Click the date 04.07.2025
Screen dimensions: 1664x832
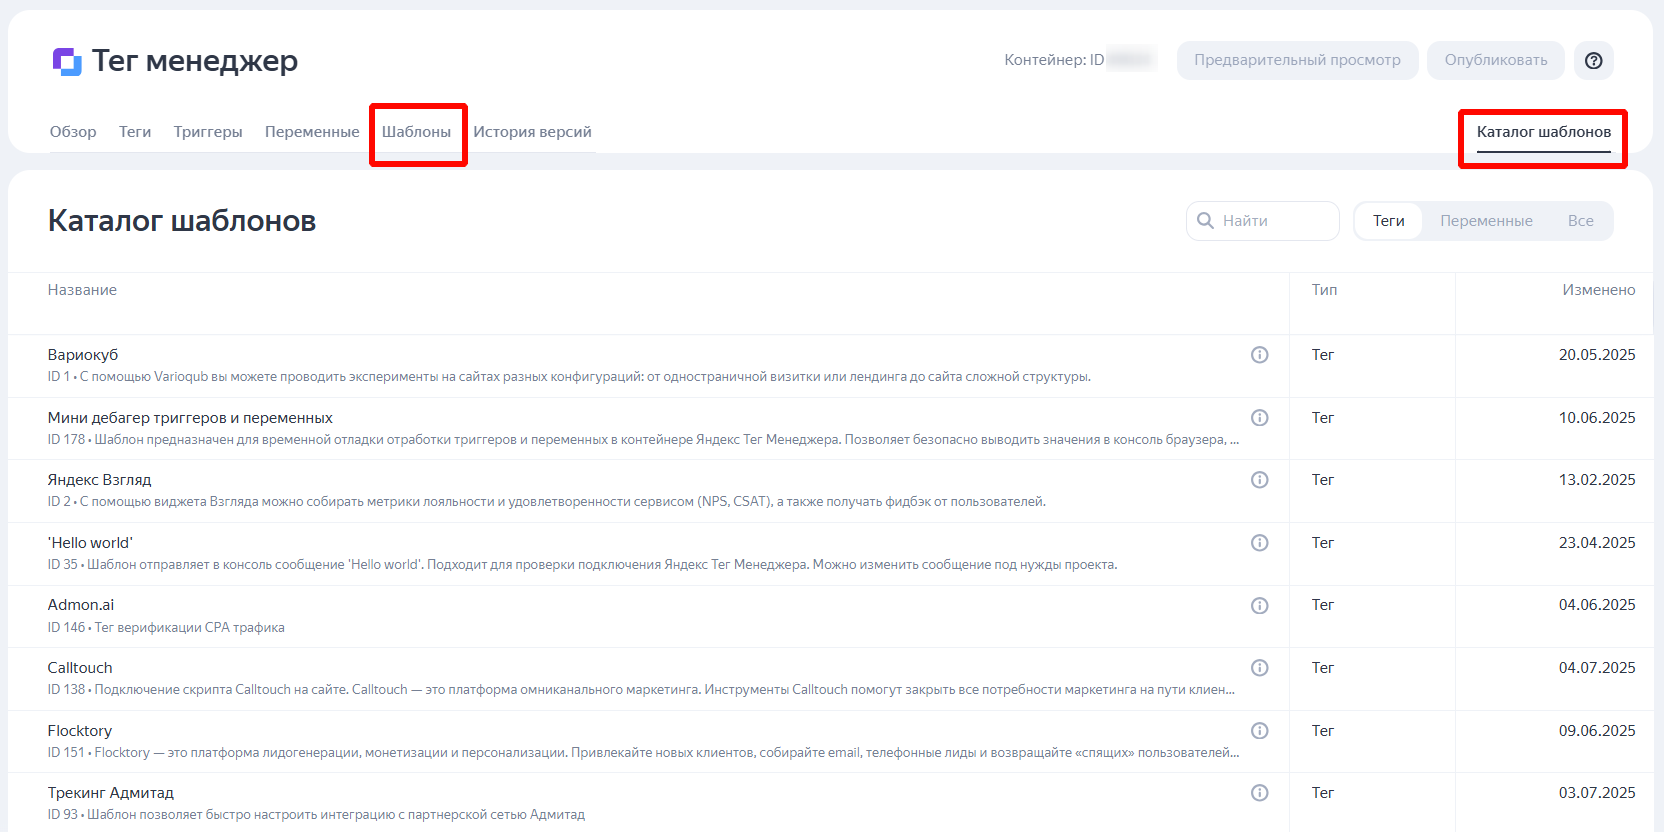(1597, 668)
